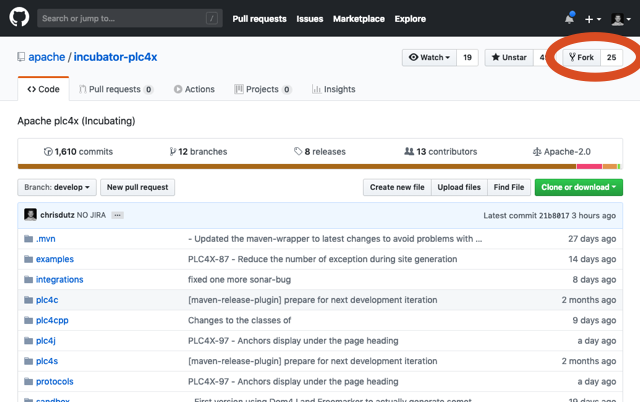Click the releases tag icon
The height and width of the screenshot is (402, 640).
[x=298, y=152]
